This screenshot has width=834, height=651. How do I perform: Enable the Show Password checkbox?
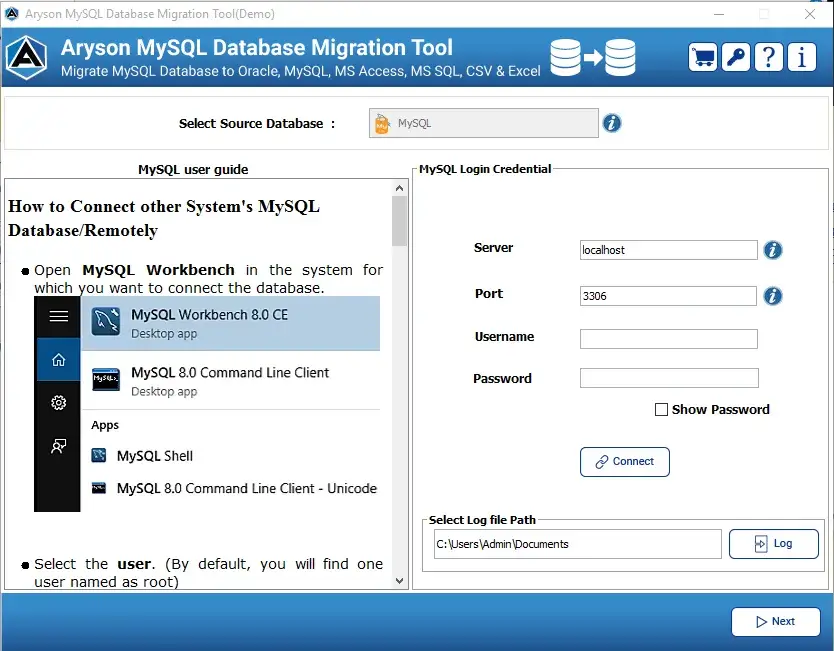click(x=661, y=410)
